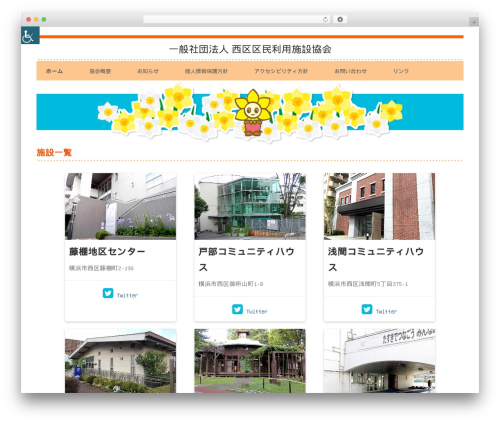Click the 浅間コミュニティハウス brick building photo

coord(379,206)
